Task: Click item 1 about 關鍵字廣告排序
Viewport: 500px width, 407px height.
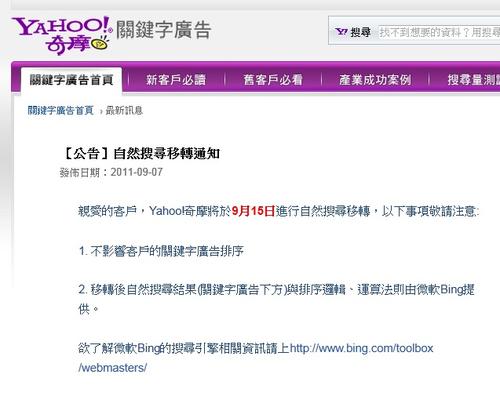Action: click(161, 251)
